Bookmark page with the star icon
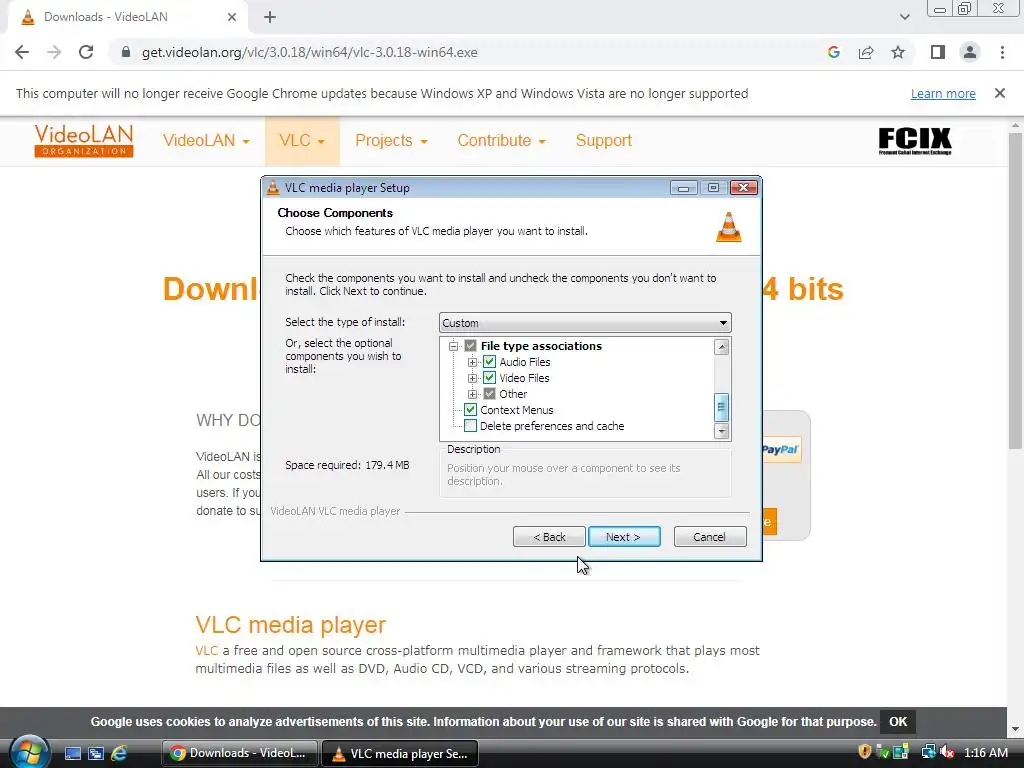1024x768 pixels. [898, 52]
